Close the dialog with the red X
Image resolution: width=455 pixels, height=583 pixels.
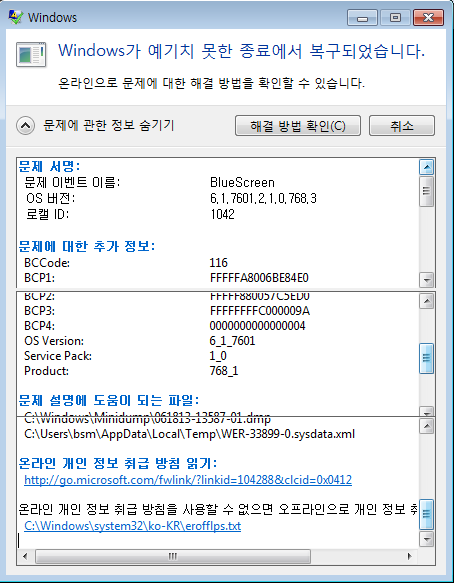428,17
